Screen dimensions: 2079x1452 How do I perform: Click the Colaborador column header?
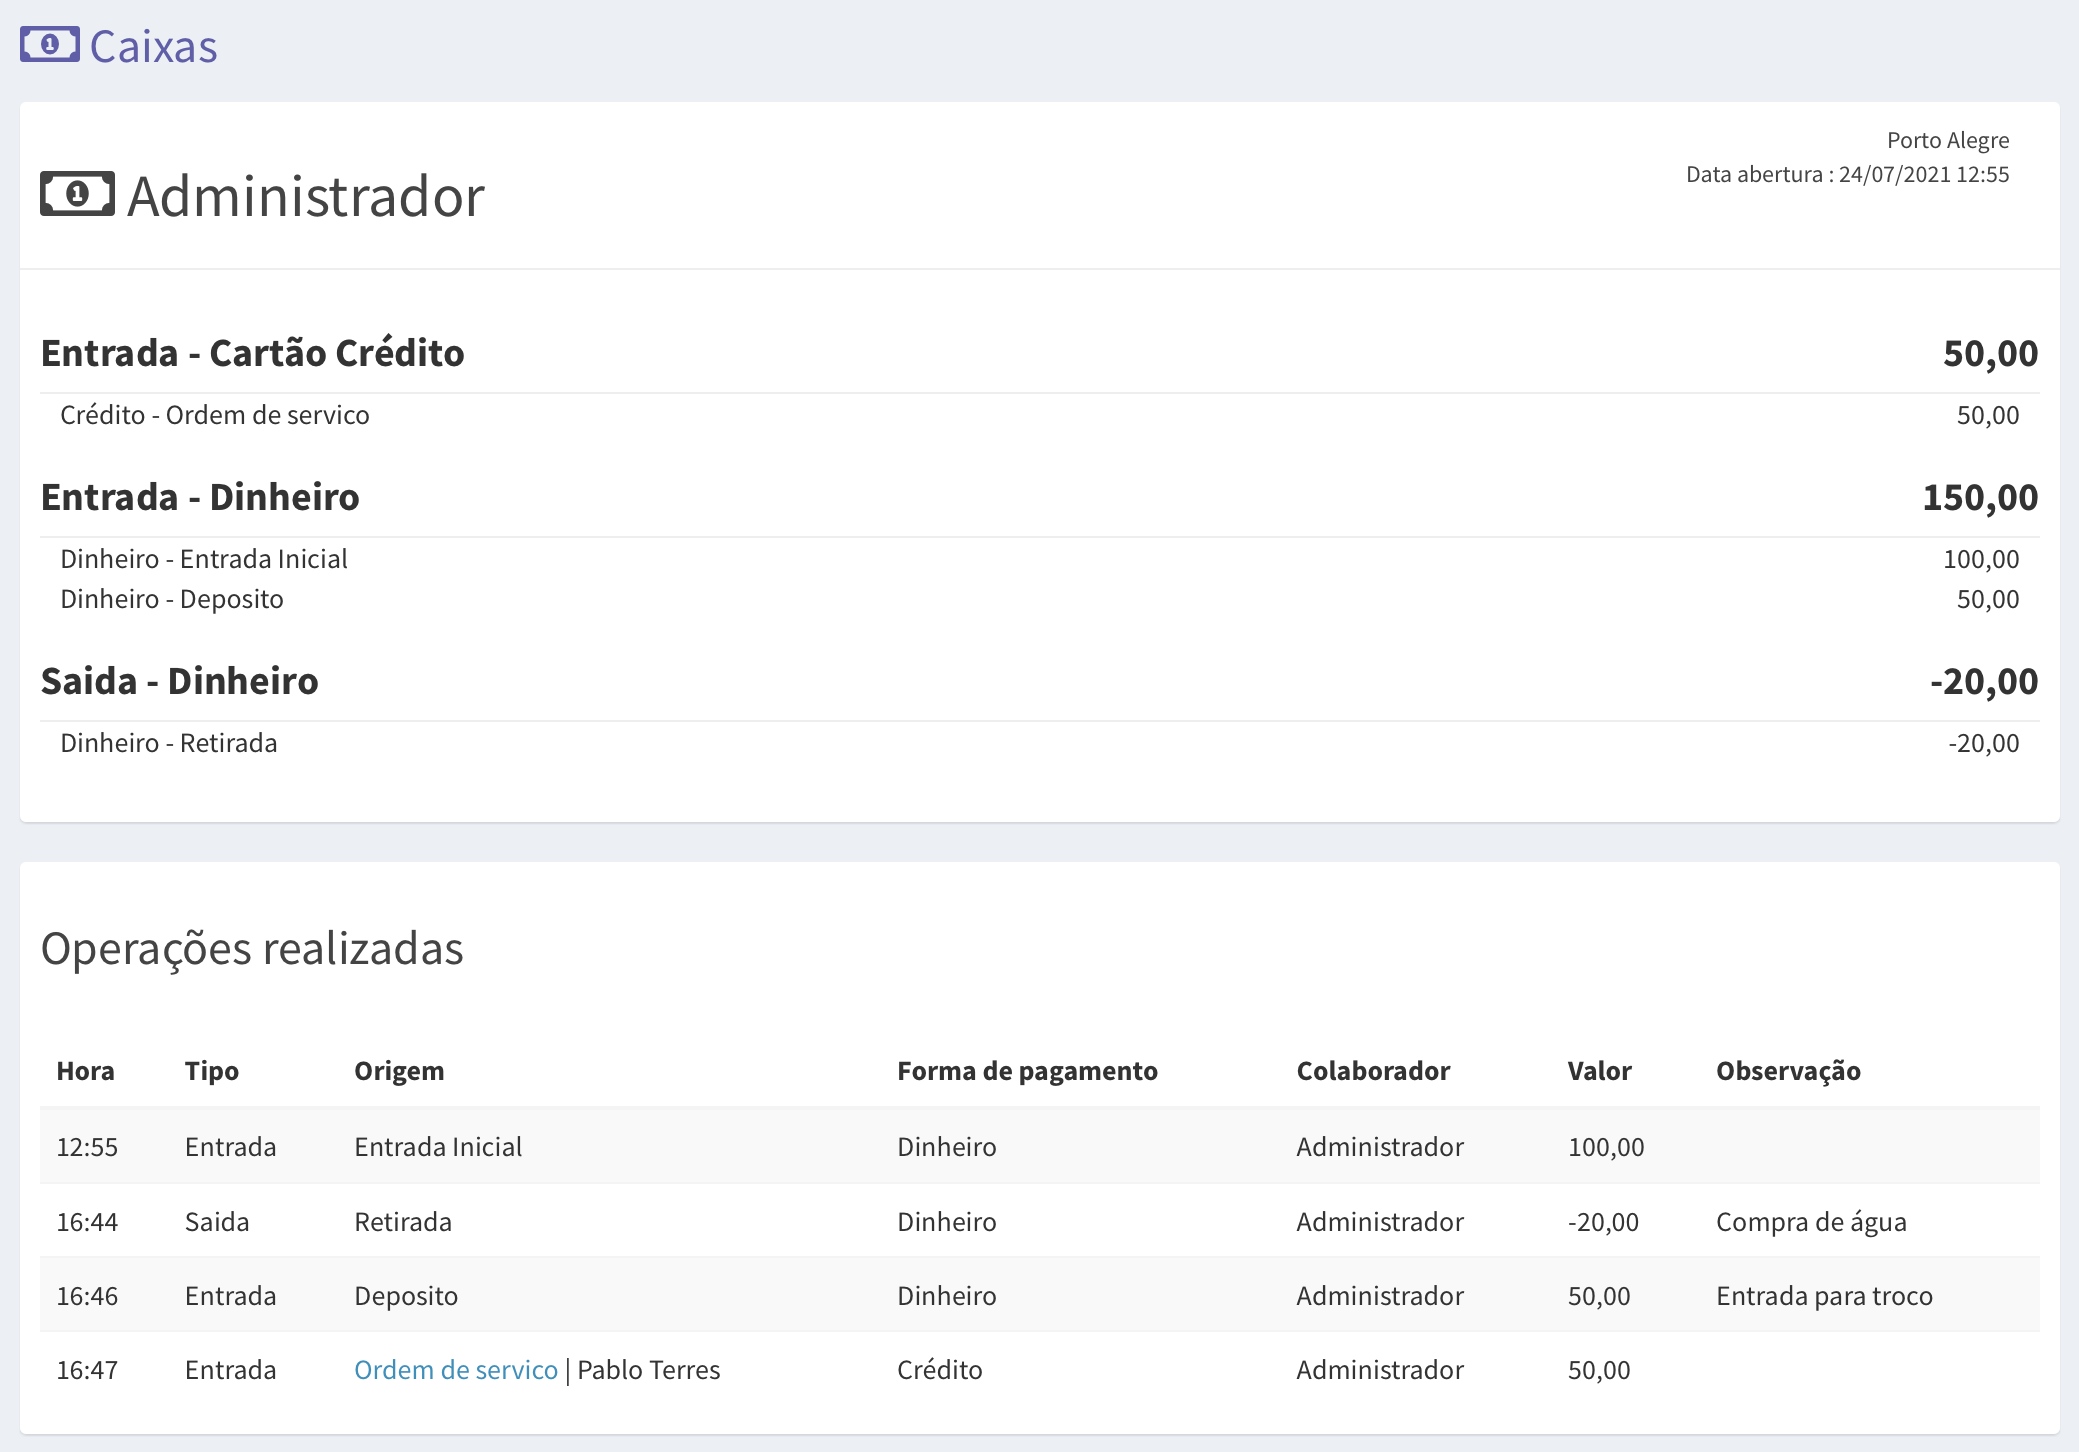pos(1372,1071)
